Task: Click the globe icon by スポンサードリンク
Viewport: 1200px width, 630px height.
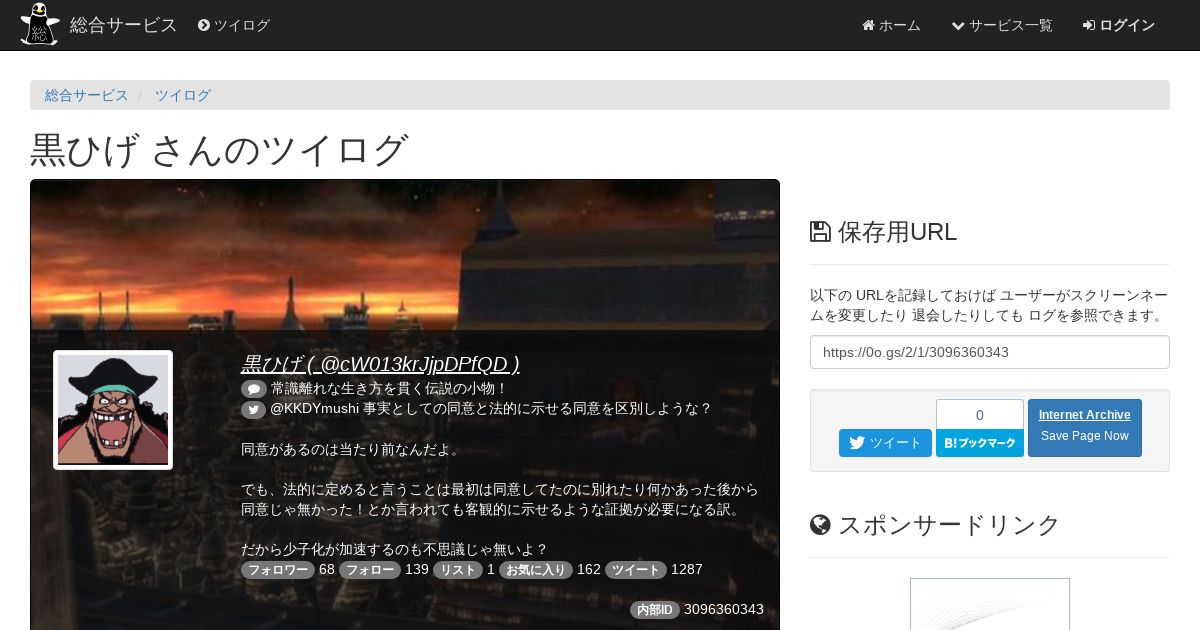Action: click(820, 524)
